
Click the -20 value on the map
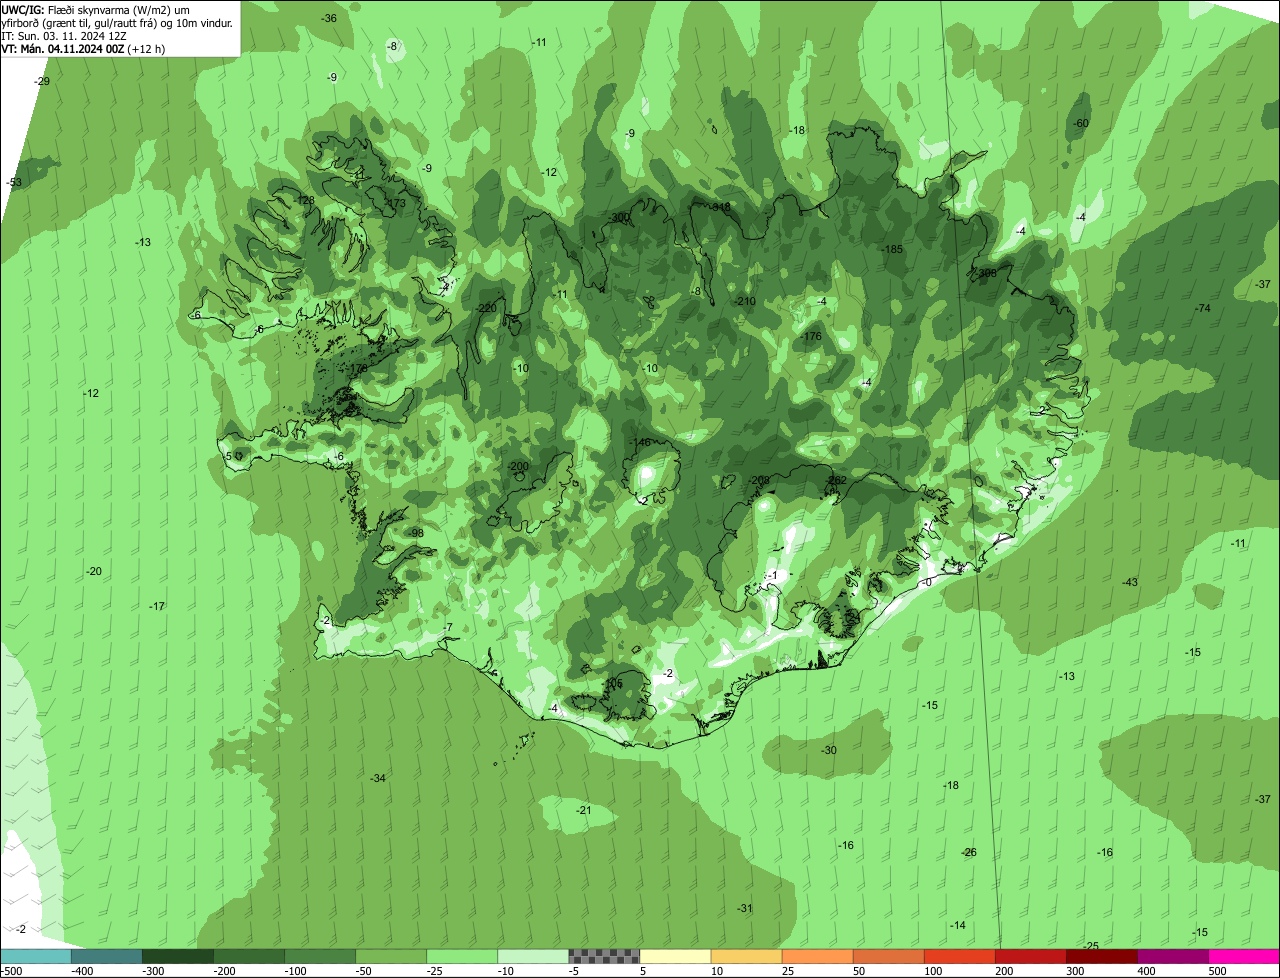tap(94, 572)
